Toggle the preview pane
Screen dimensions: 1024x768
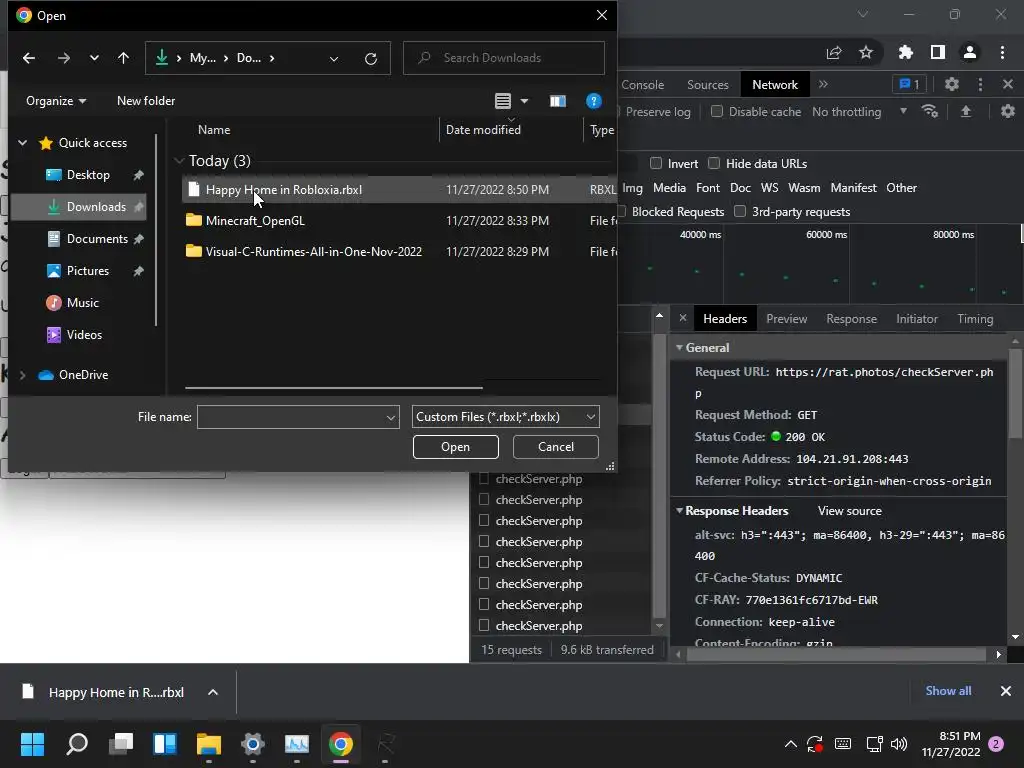(557, 101)
